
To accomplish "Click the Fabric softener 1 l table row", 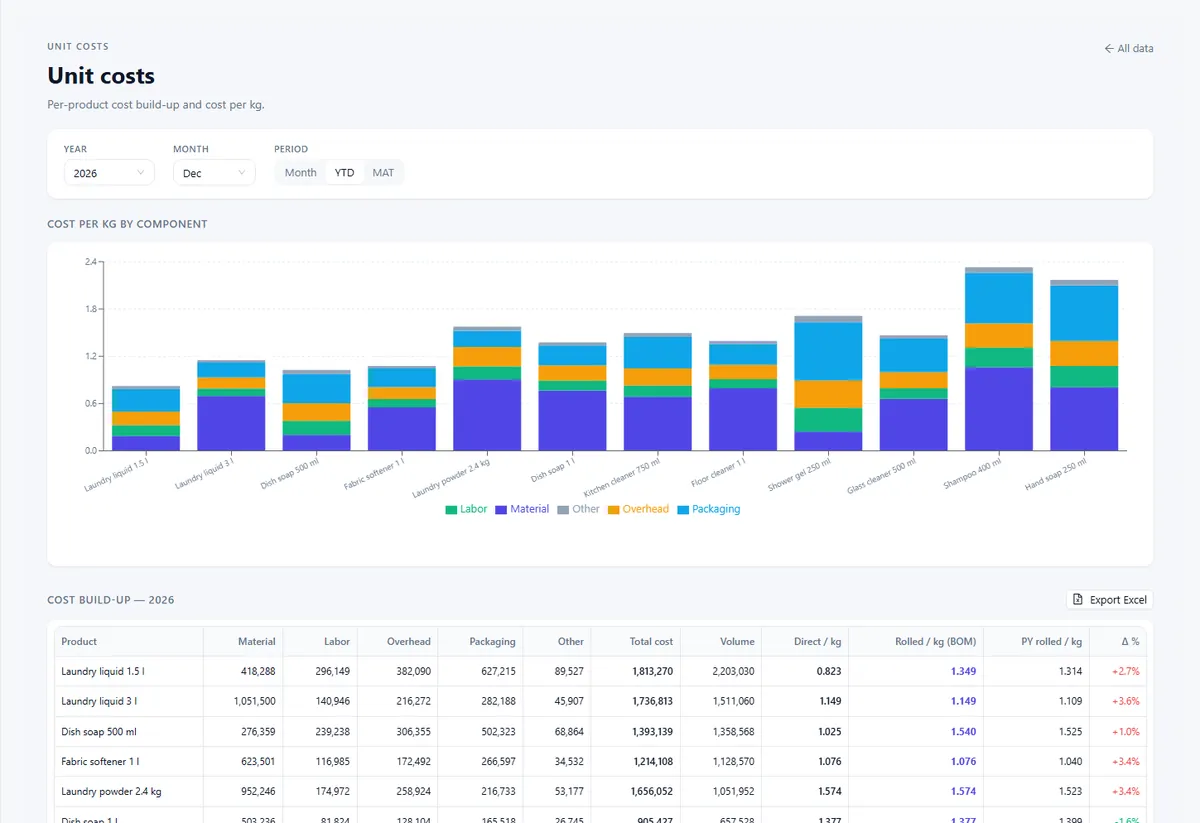I will tap(600, 761).
